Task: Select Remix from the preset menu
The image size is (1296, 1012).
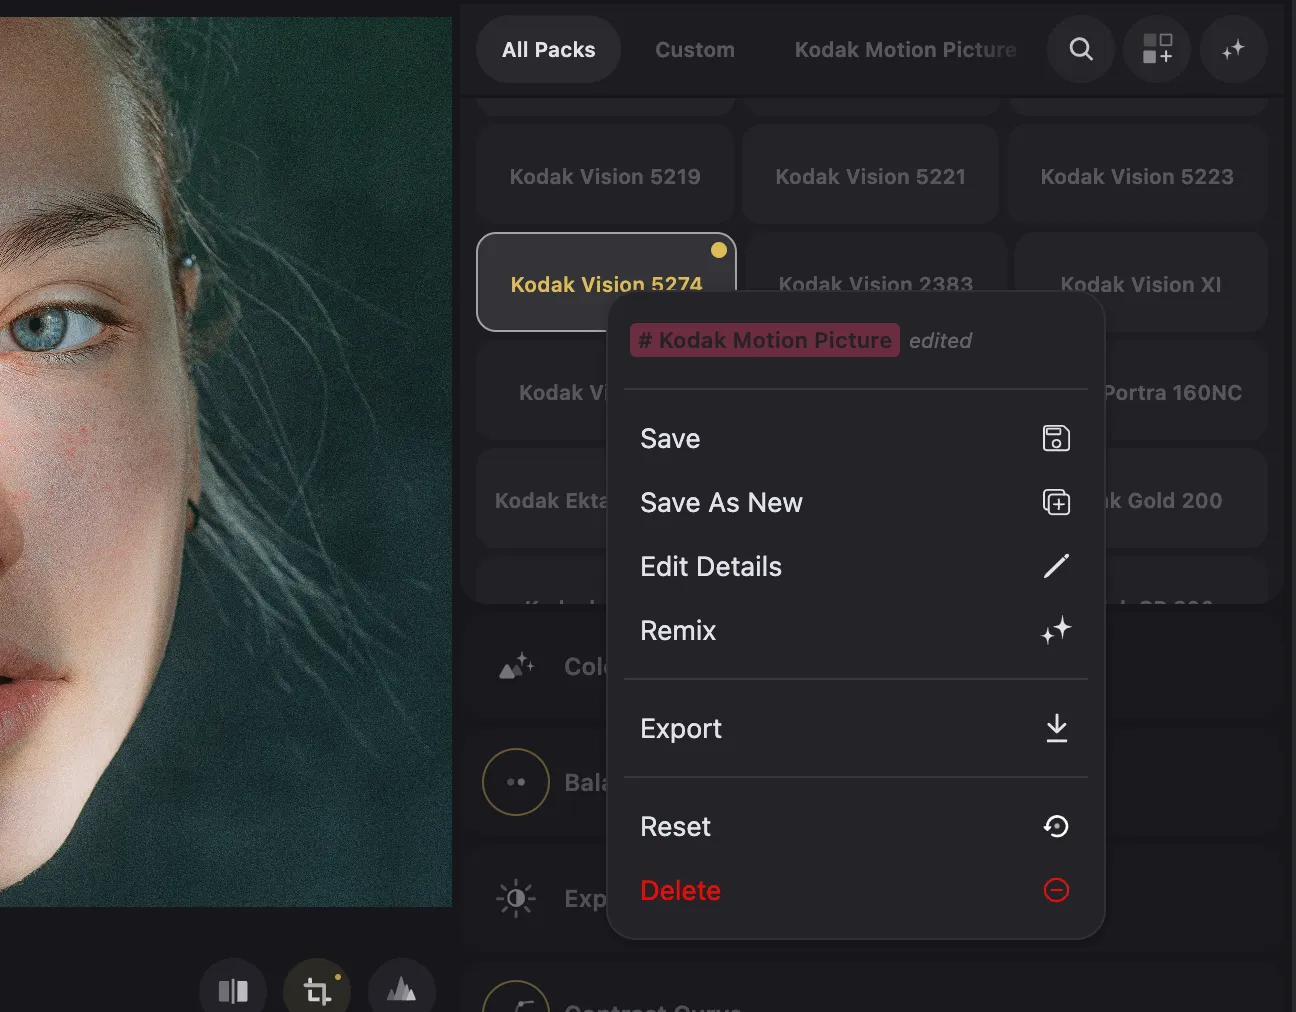Action: click(x=855, y=630)
